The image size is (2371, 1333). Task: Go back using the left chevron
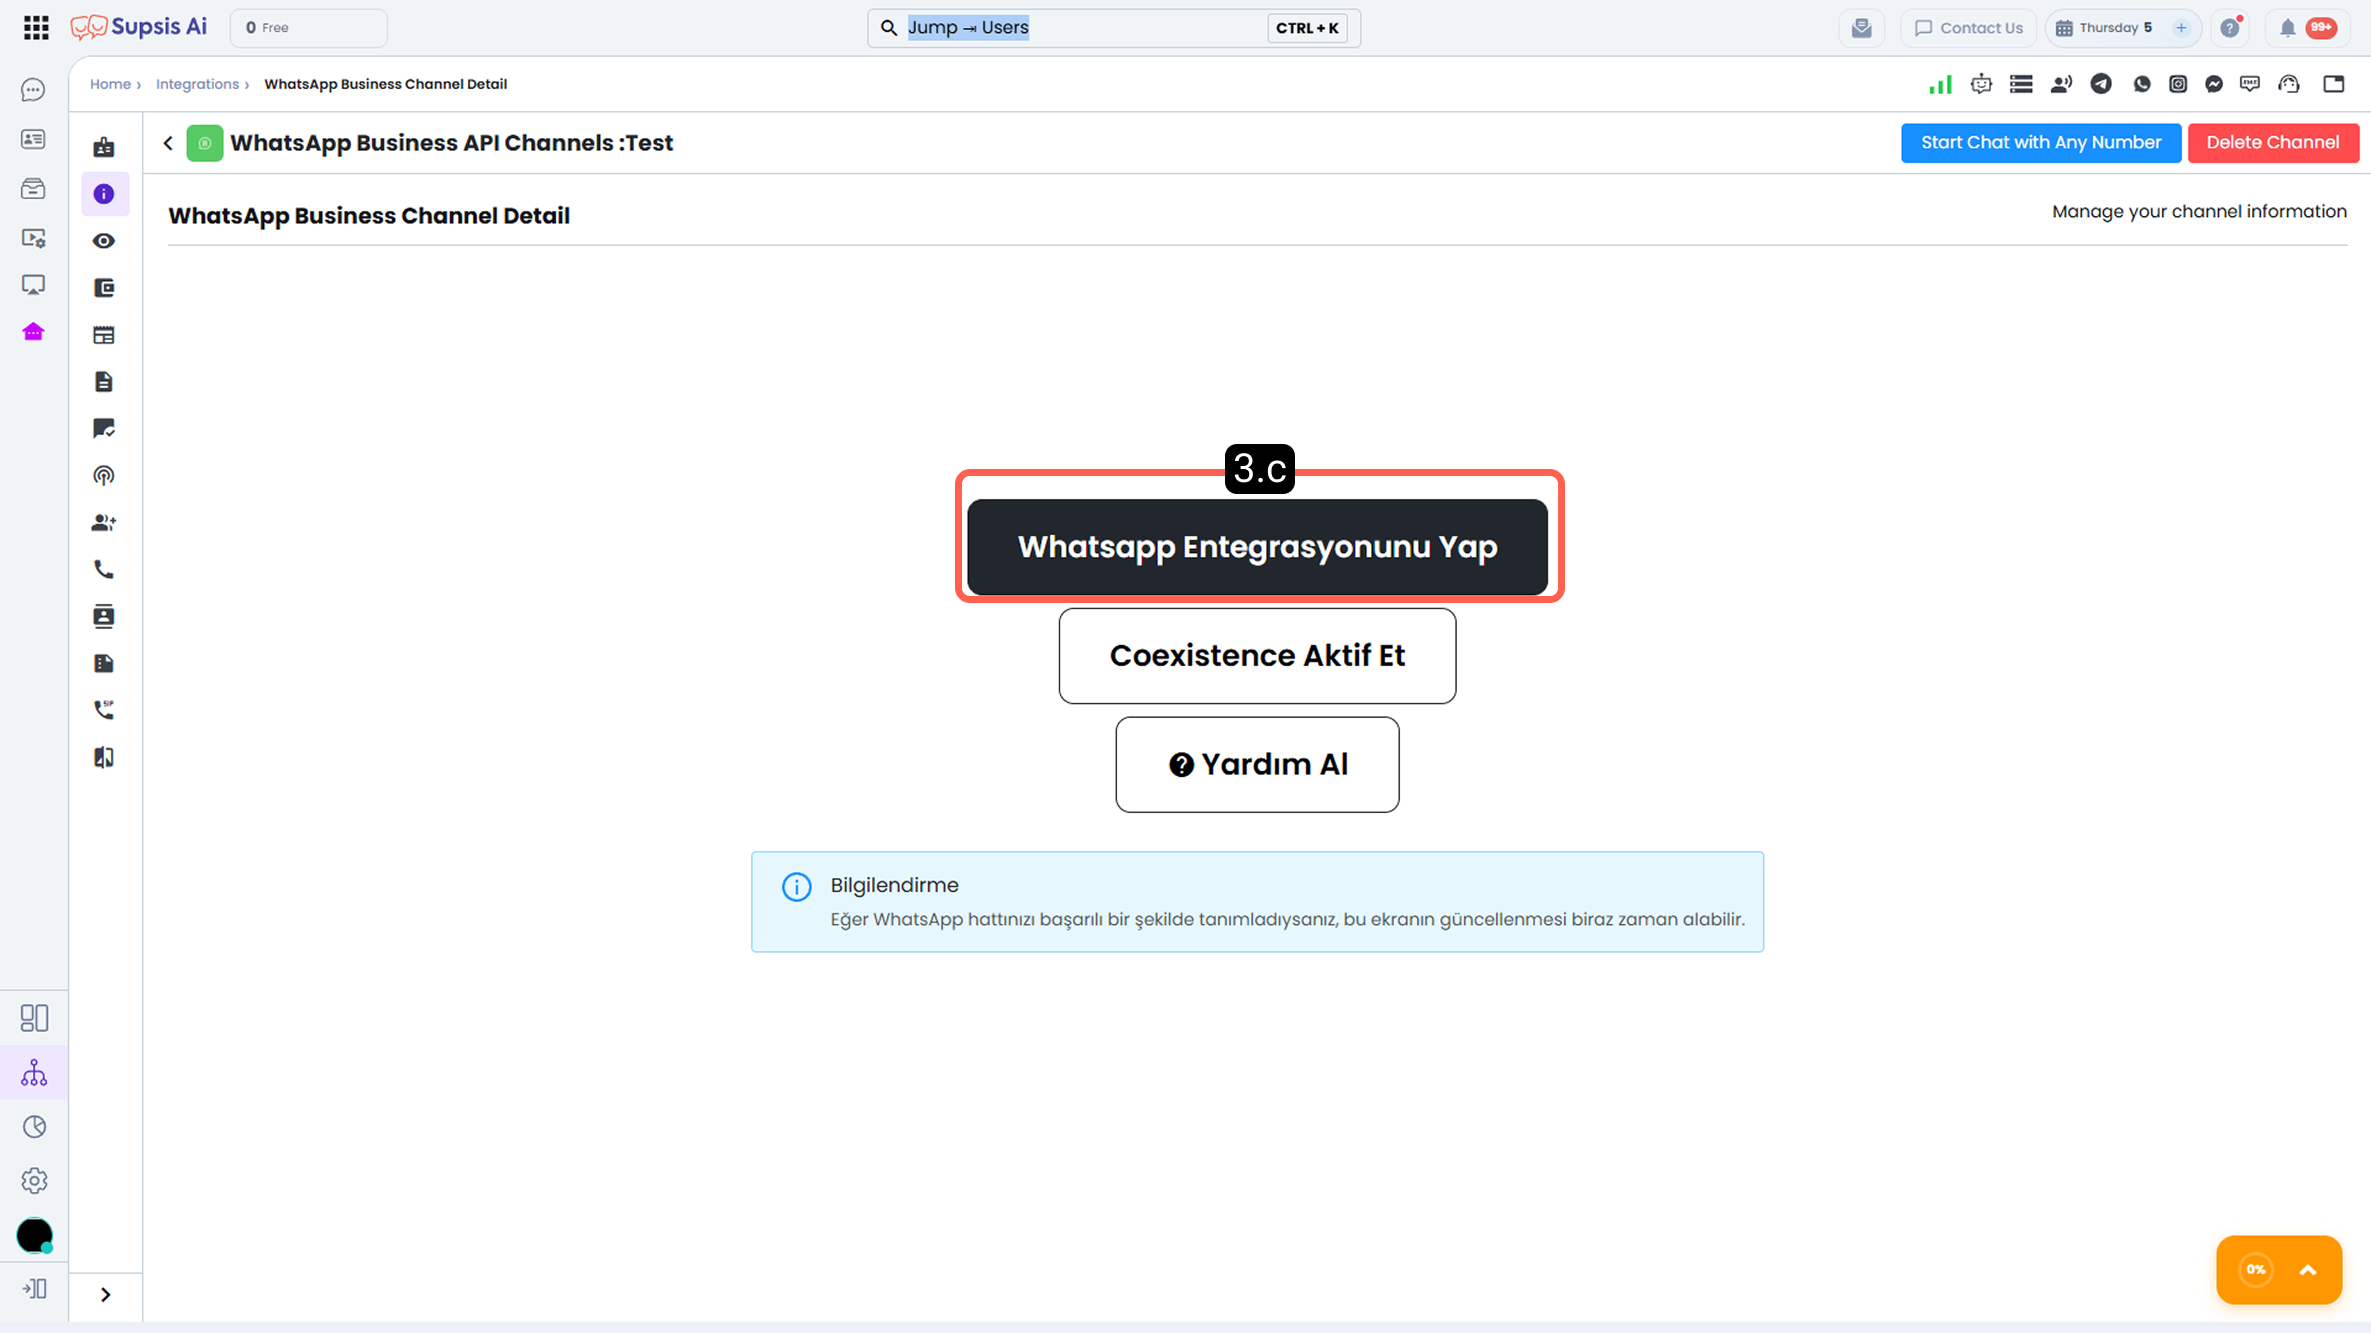pos(168,143)
